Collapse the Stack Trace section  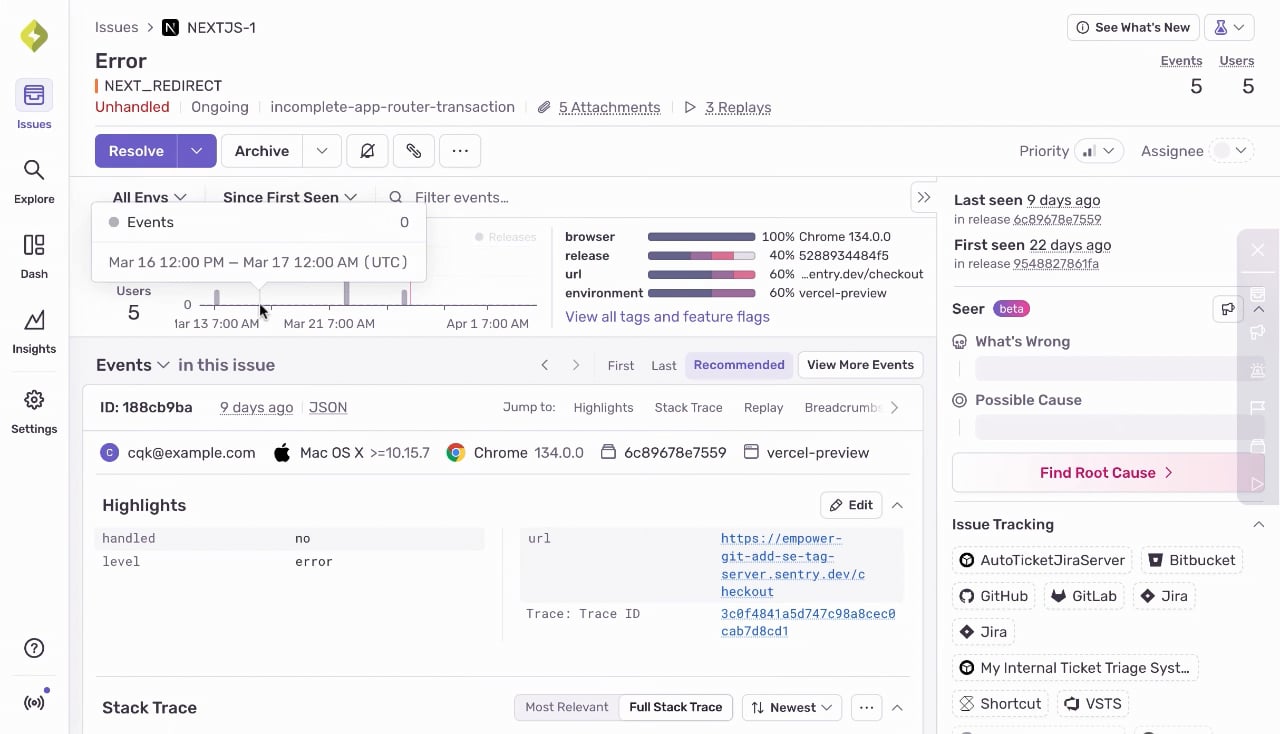pyautogui.click(x=897, y=708)
